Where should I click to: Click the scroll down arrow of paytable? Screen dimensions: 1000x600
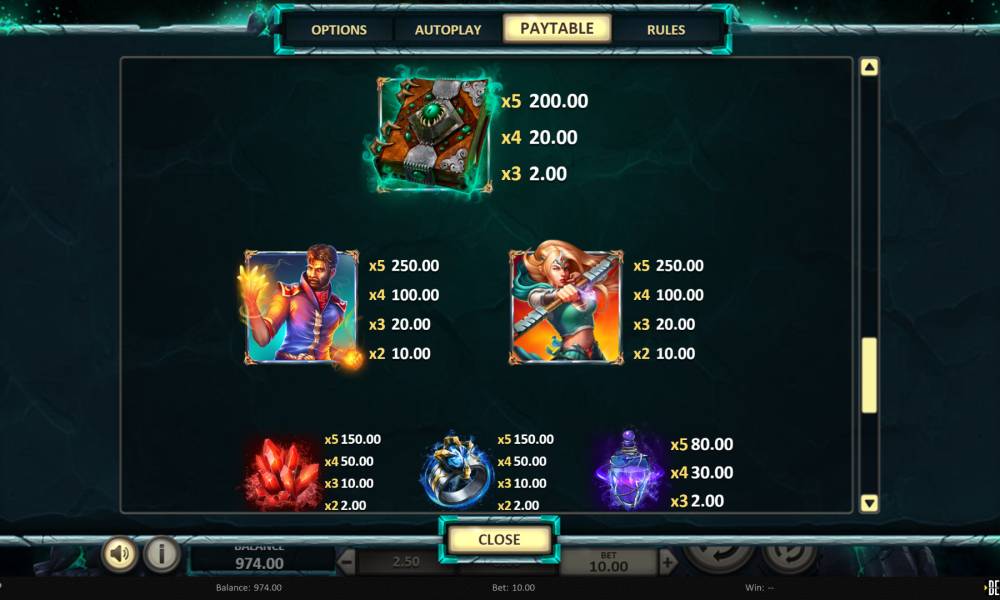click(x=869, y=503)
